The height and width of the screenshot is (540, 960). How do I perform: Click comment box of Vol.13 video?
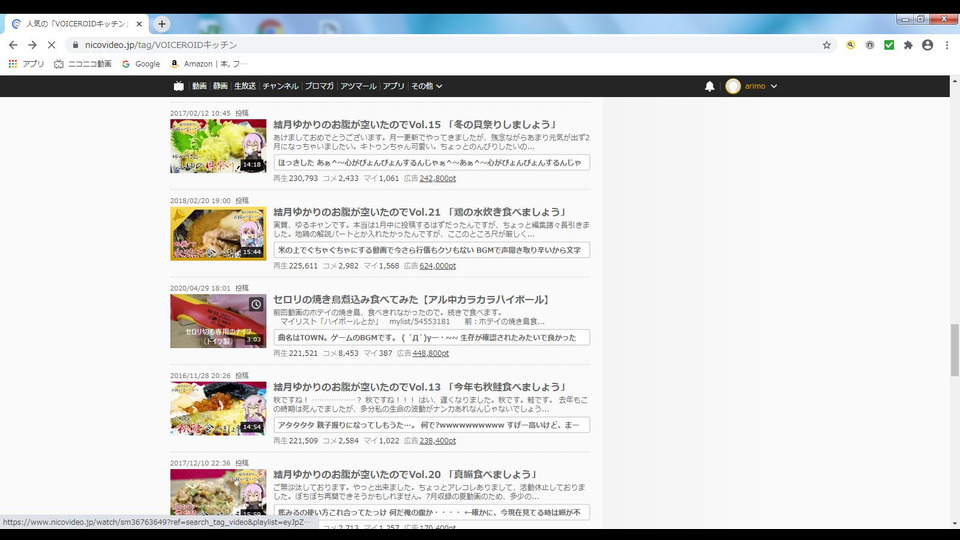[x=432, y=425]
